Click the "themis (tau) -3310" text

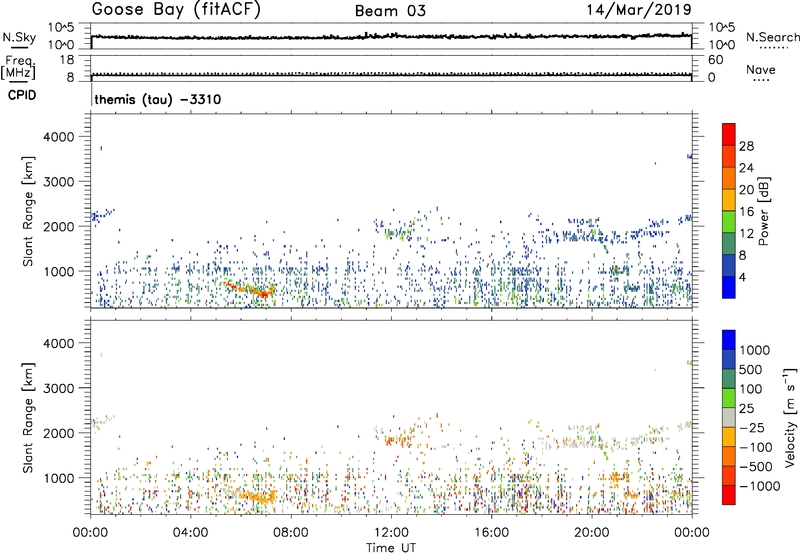coord(158,99)
